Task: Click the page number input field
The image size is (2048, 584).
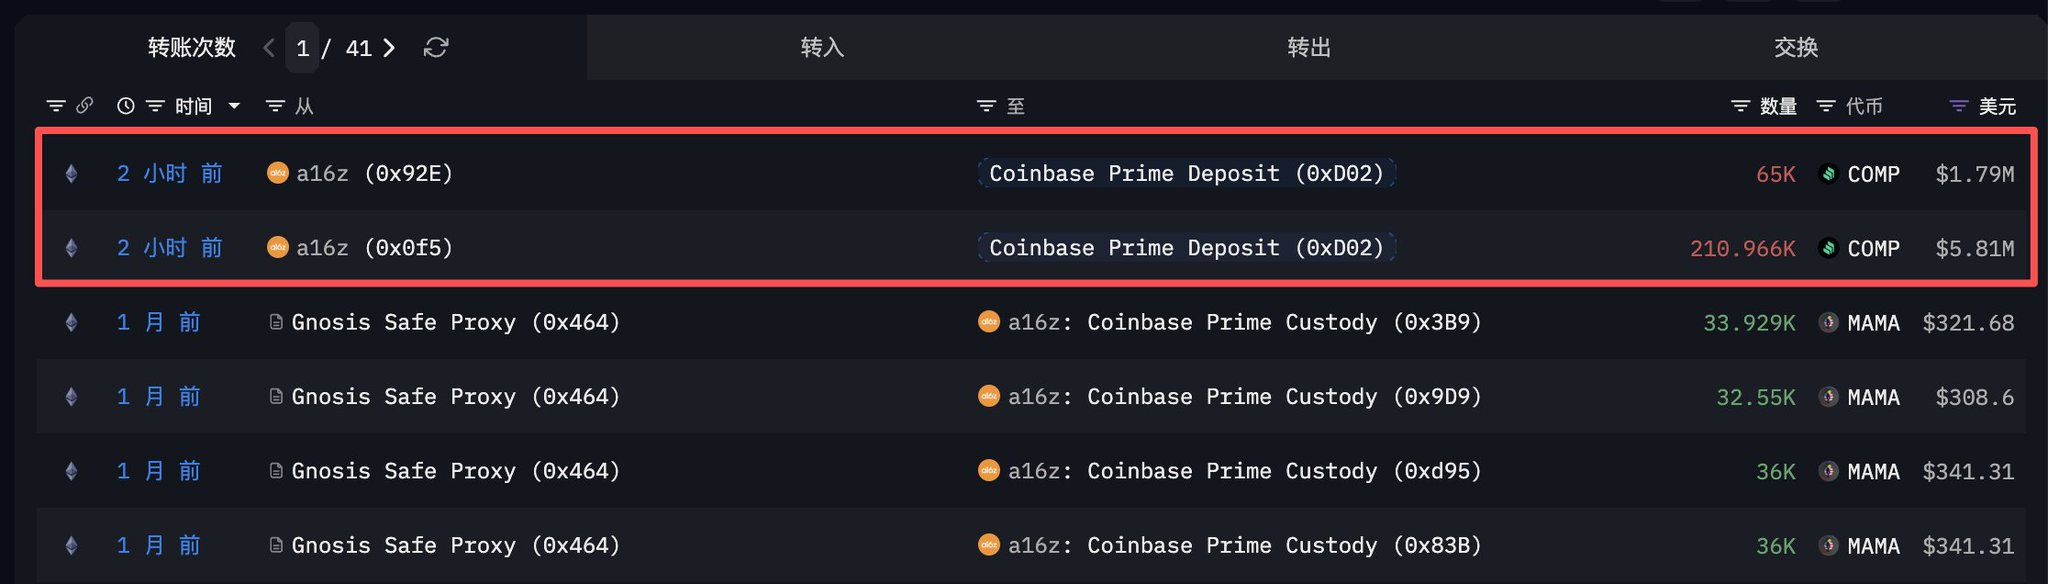Action: pyautogui.click(x=303, y=48)
